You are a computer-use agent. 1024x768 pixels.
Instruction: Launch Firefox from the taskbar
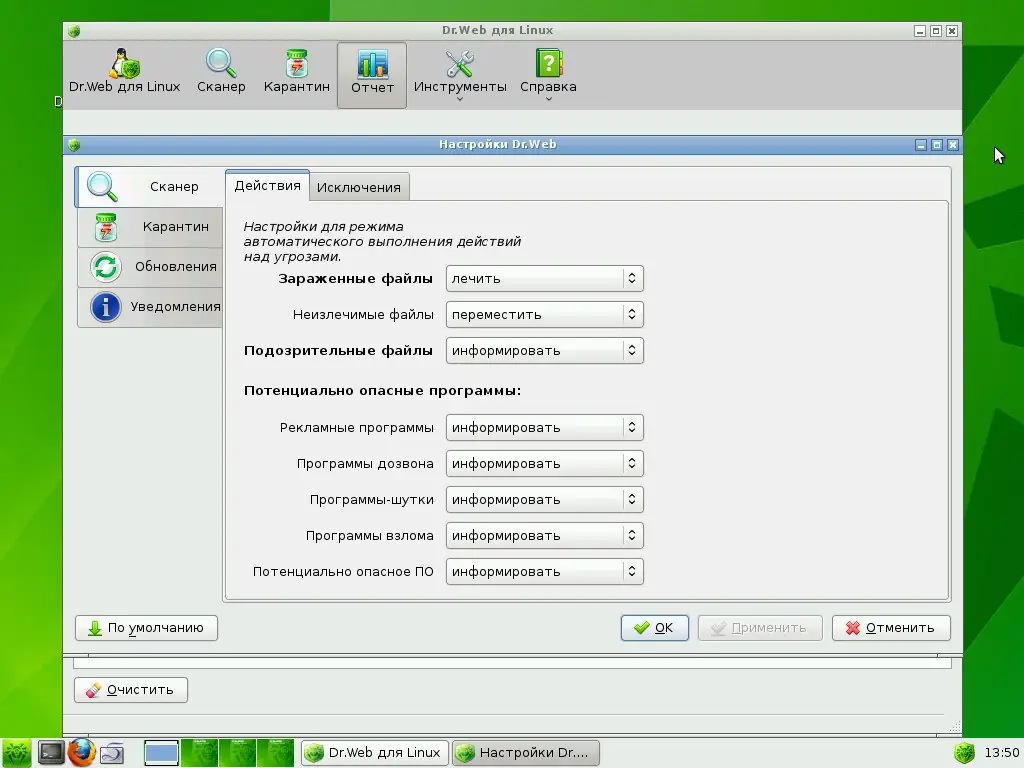coord(82,752)
